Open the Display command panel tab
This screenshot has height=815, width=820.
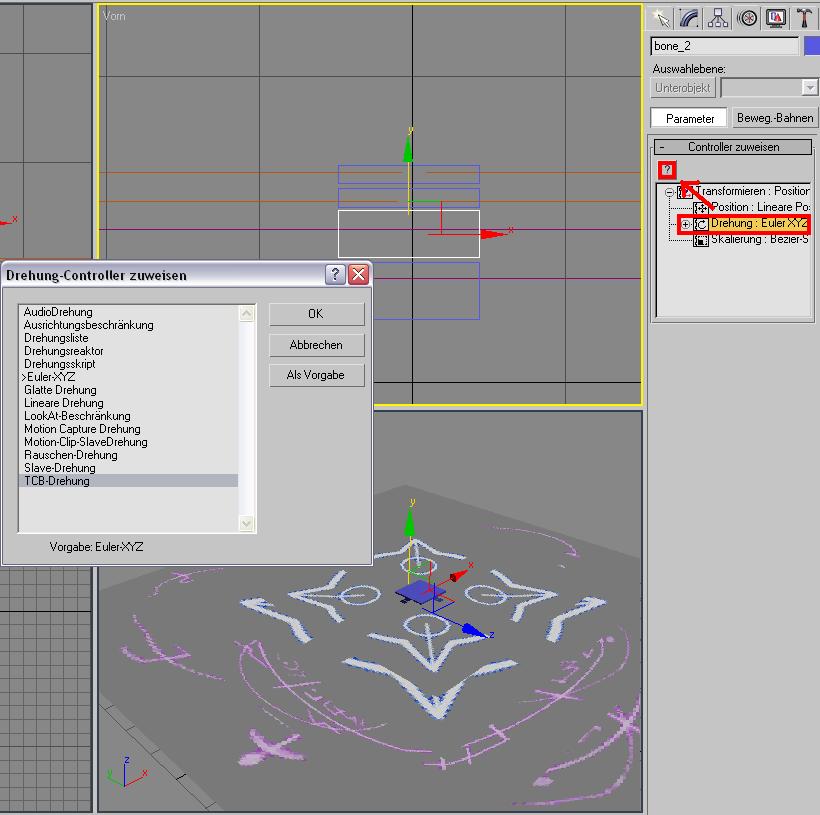tap(776, 19)
